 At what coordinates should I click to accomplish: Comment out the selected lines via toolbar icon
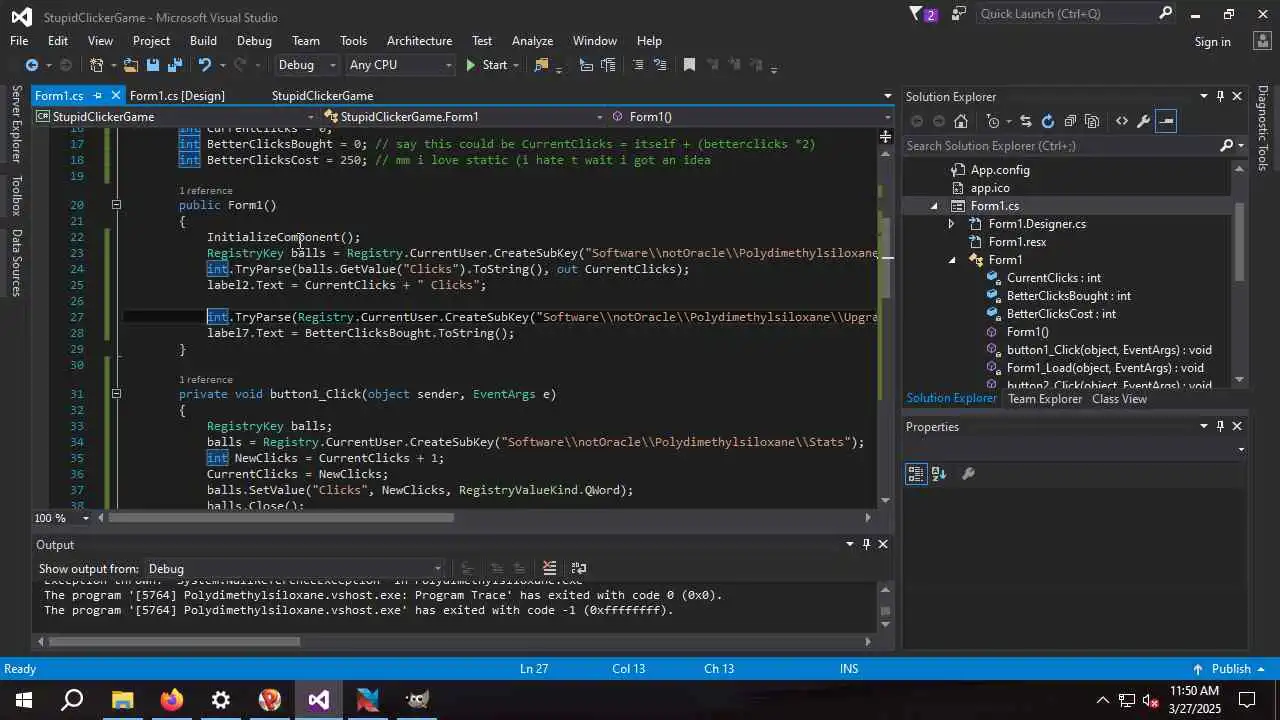(x=638, y=65)
